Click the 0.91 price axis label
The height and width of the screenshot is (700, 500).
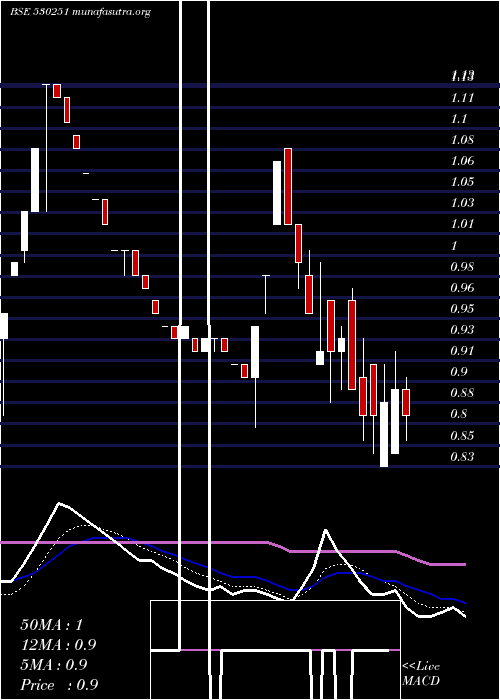coord(462,351)
